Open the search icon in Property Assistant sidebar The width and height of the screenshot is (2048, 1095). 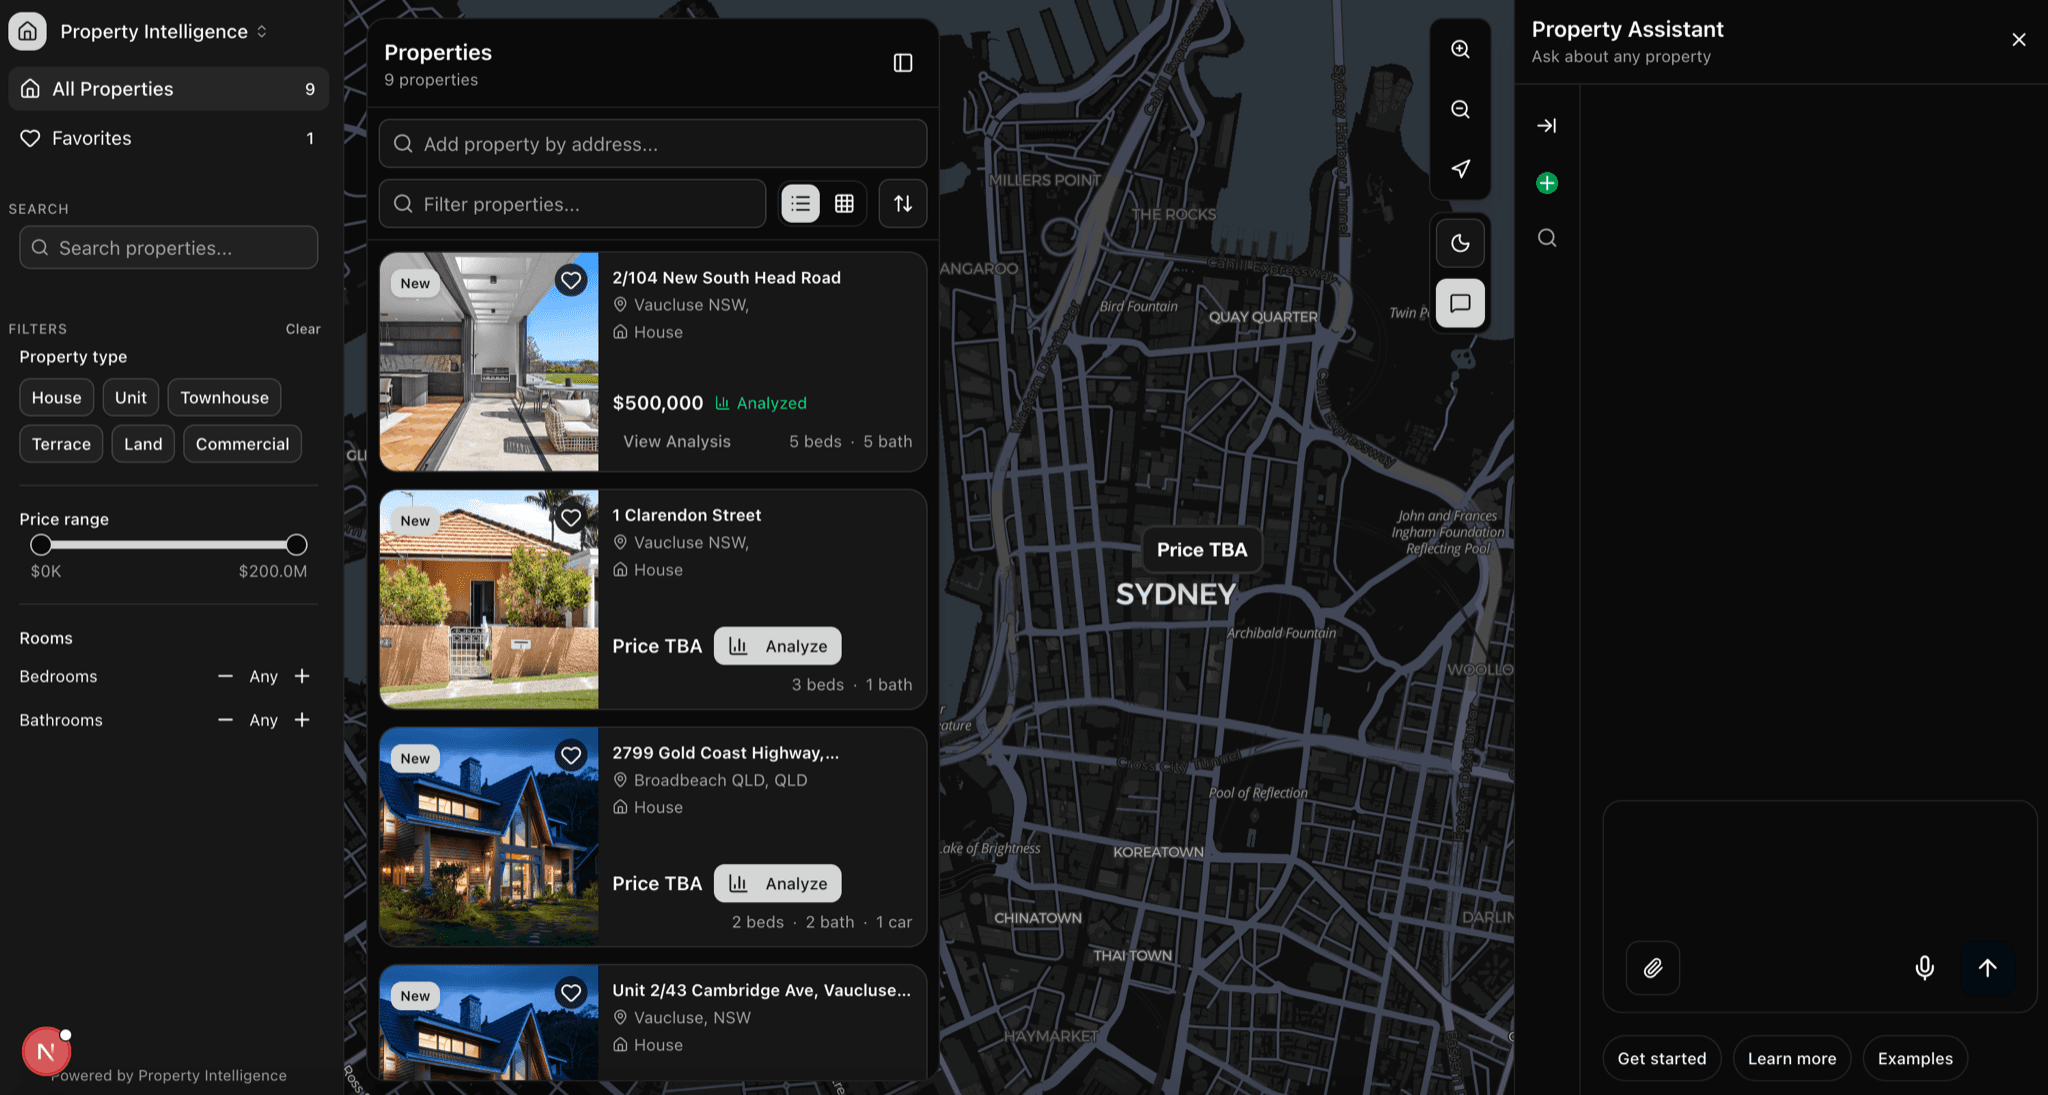pos(1546,238)
